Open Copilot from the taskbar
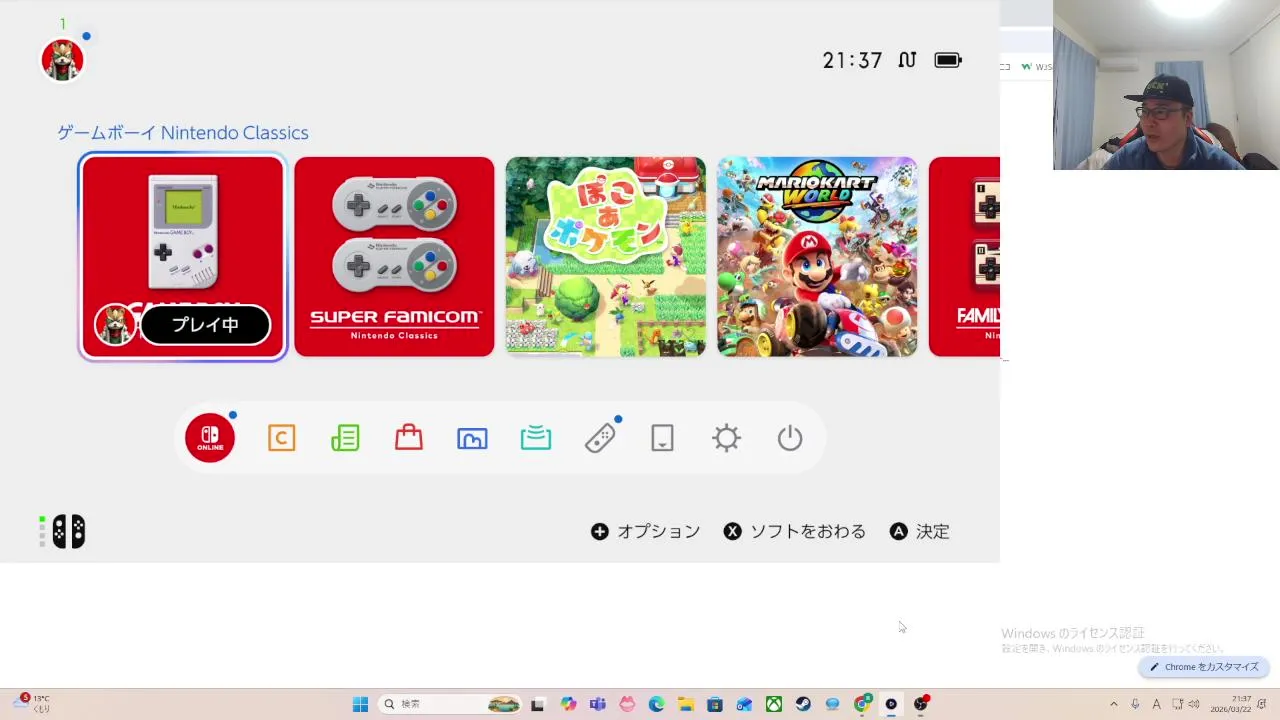The image size is (1280, 720). 568,704
